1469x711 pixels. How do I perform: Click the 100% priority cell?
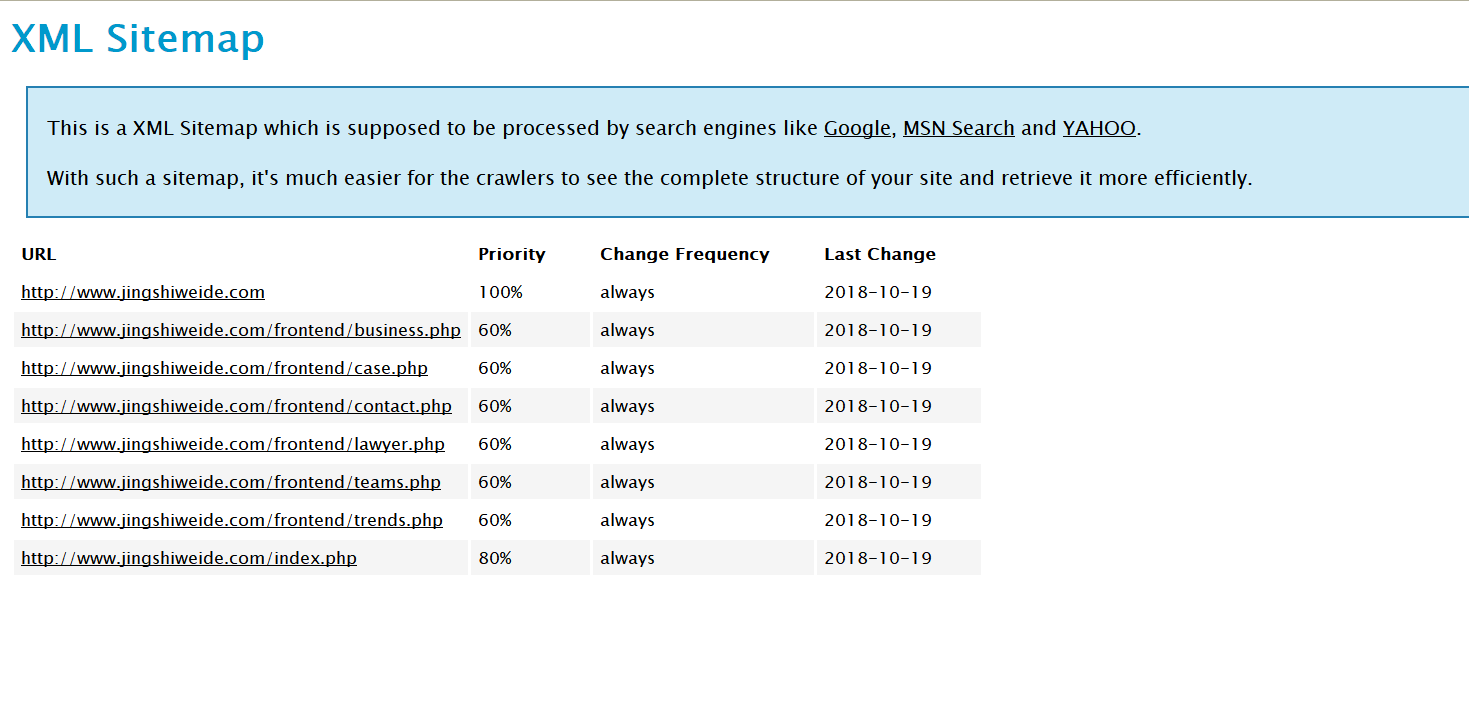(500, 293)
